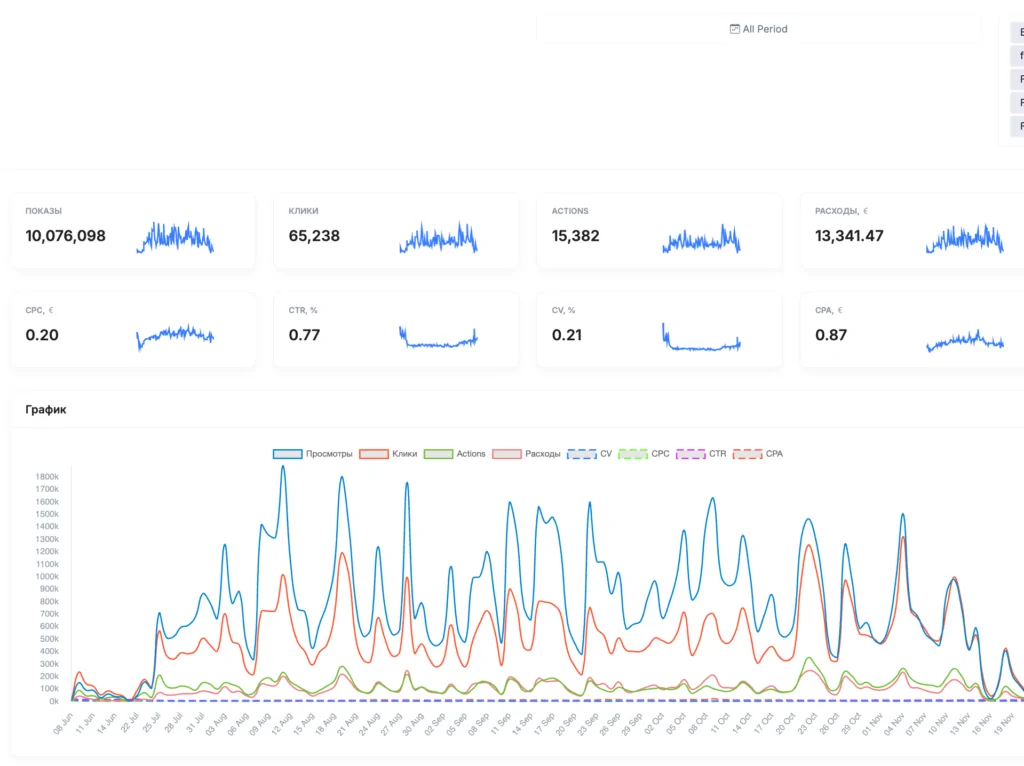Click the CPA value 0.87
Screen dimensions: 1024x766
(x=831, y=335)
